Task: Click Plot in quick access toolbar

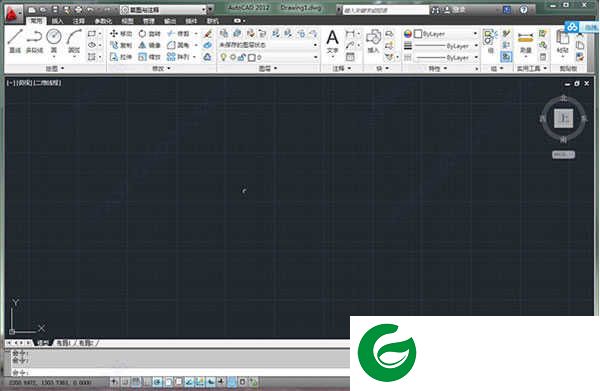Action: pos(78,10)
